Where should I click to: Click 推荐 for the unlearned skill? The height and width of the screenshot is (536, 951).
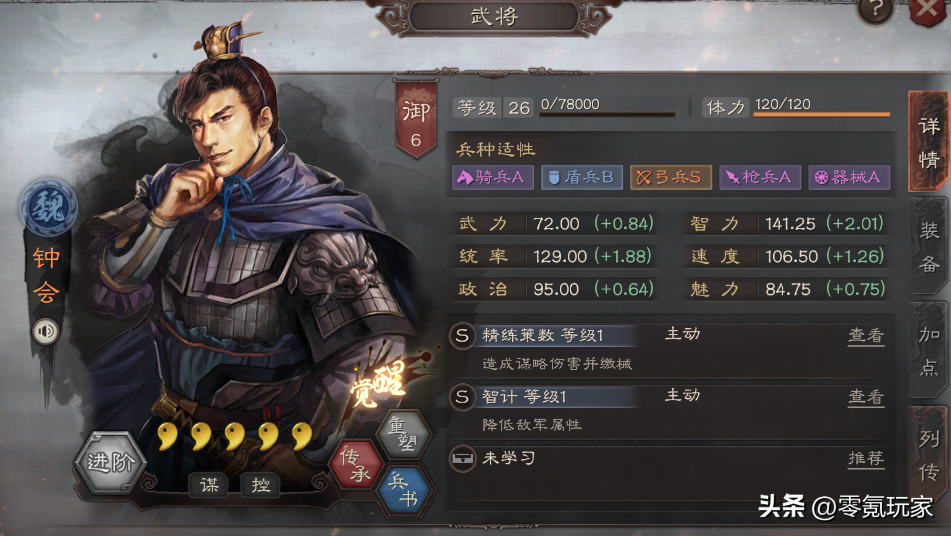865,458
